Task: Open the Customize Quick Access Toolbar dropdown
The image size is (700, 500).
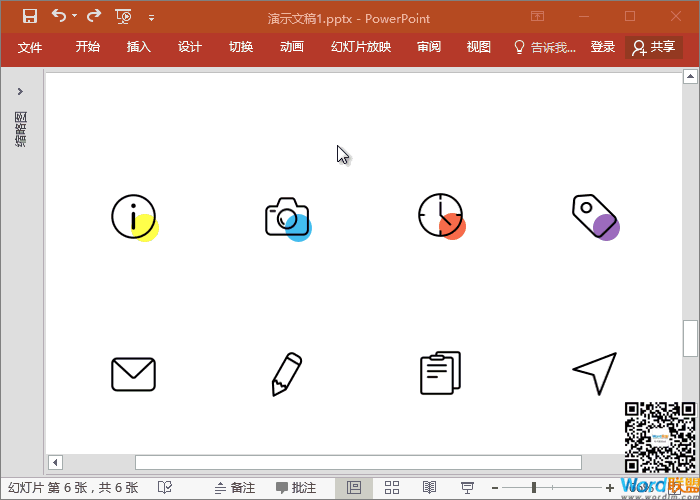Action: 151,17
